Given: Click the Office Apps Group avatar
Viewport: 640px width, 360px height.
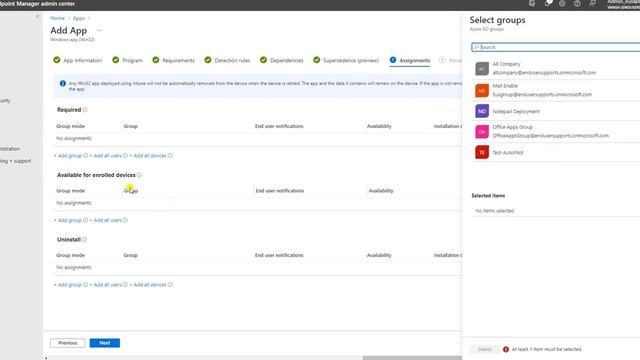Looking at the screenshot, I should (x=482, y=131).
